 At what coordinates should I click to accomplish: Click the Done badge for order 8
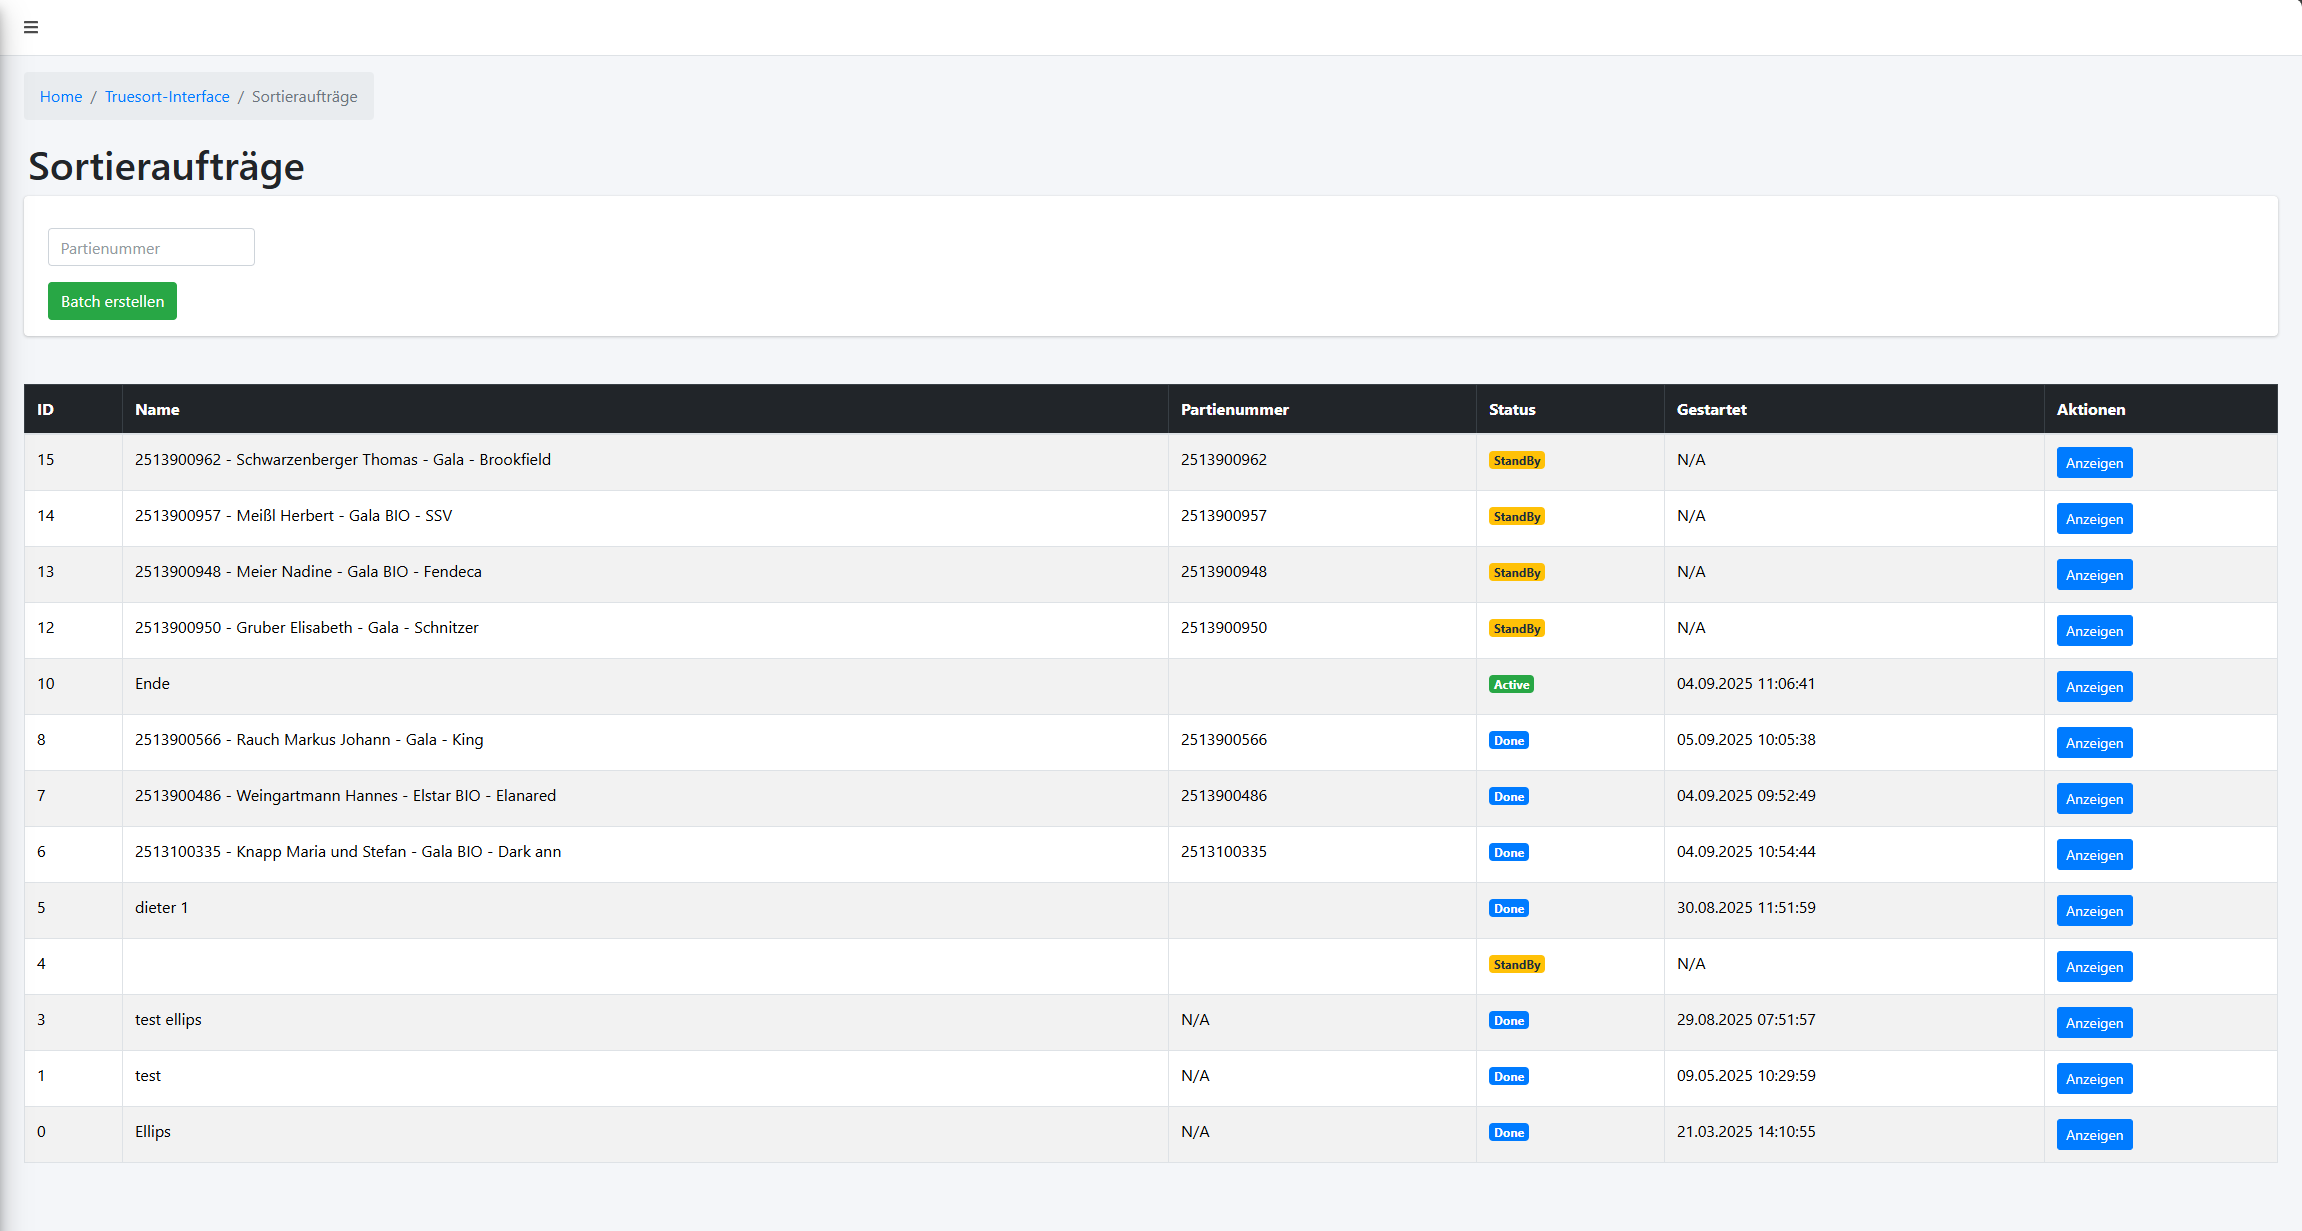(1508, 741)
